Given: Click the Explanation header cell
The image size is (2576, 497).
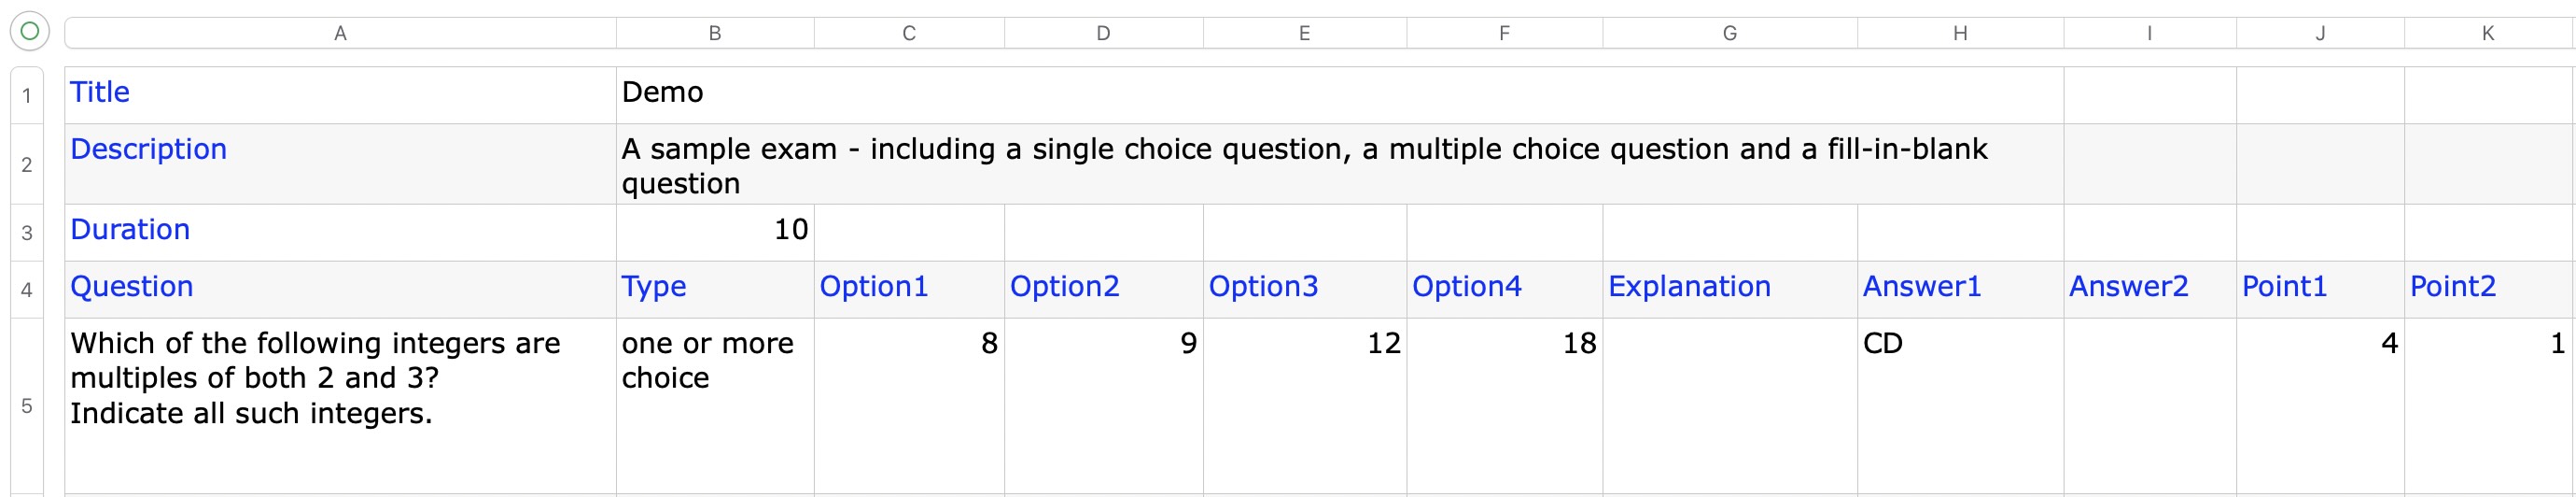Looking at the screenshot, I should pos(1730,290).
